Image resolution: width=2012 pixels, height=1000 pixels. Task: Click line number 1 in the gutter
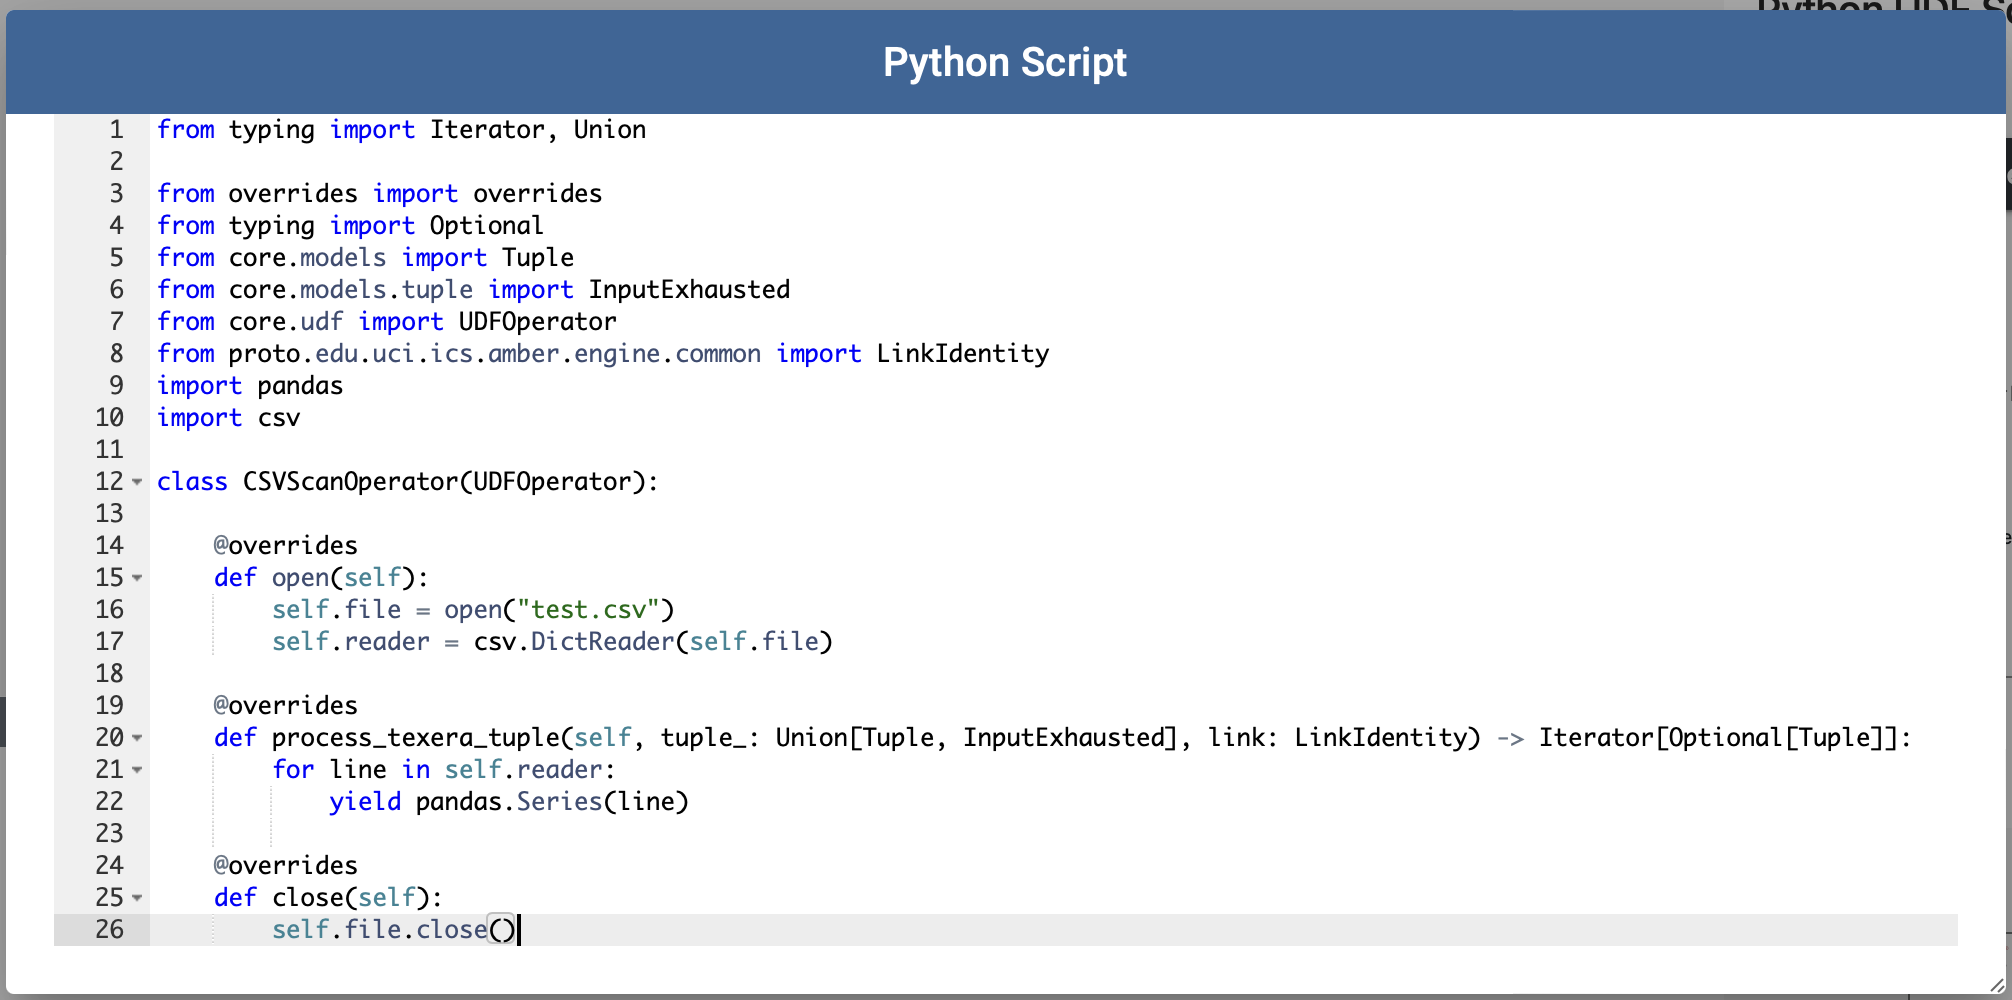coord(116,130)
